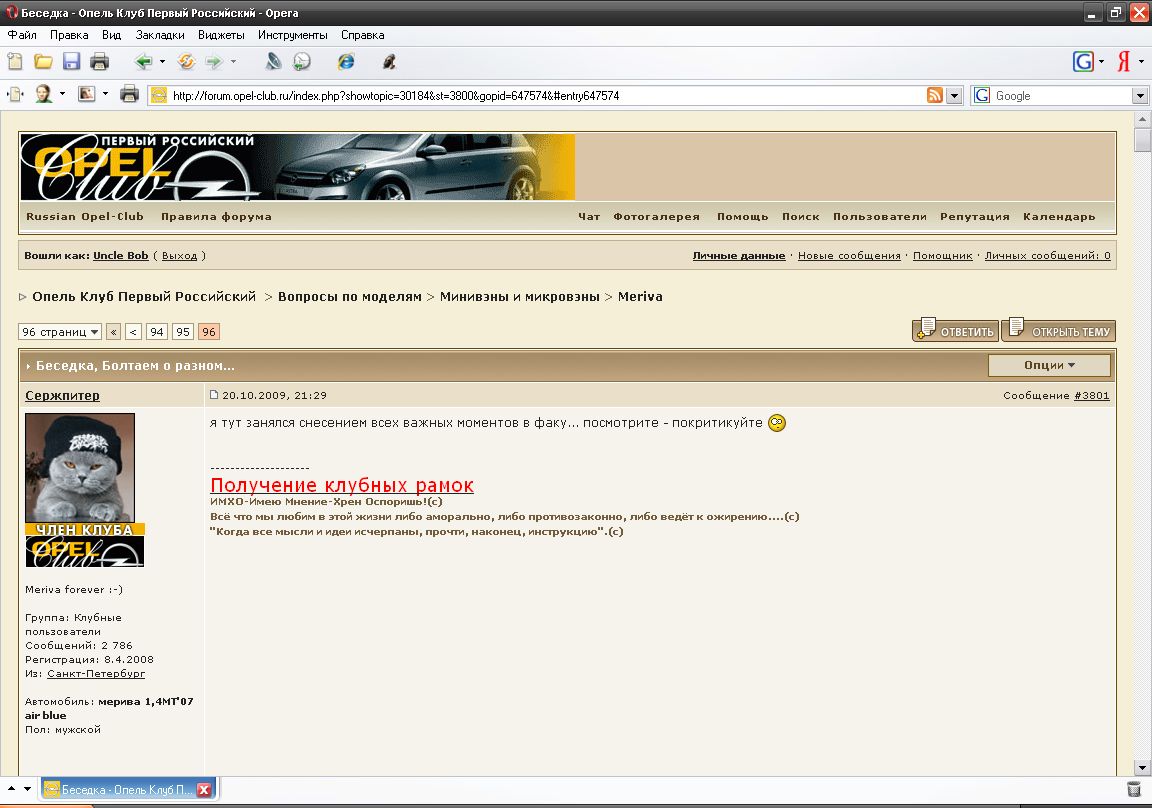Click the Санкт-Петербург location link

point(96,674)
